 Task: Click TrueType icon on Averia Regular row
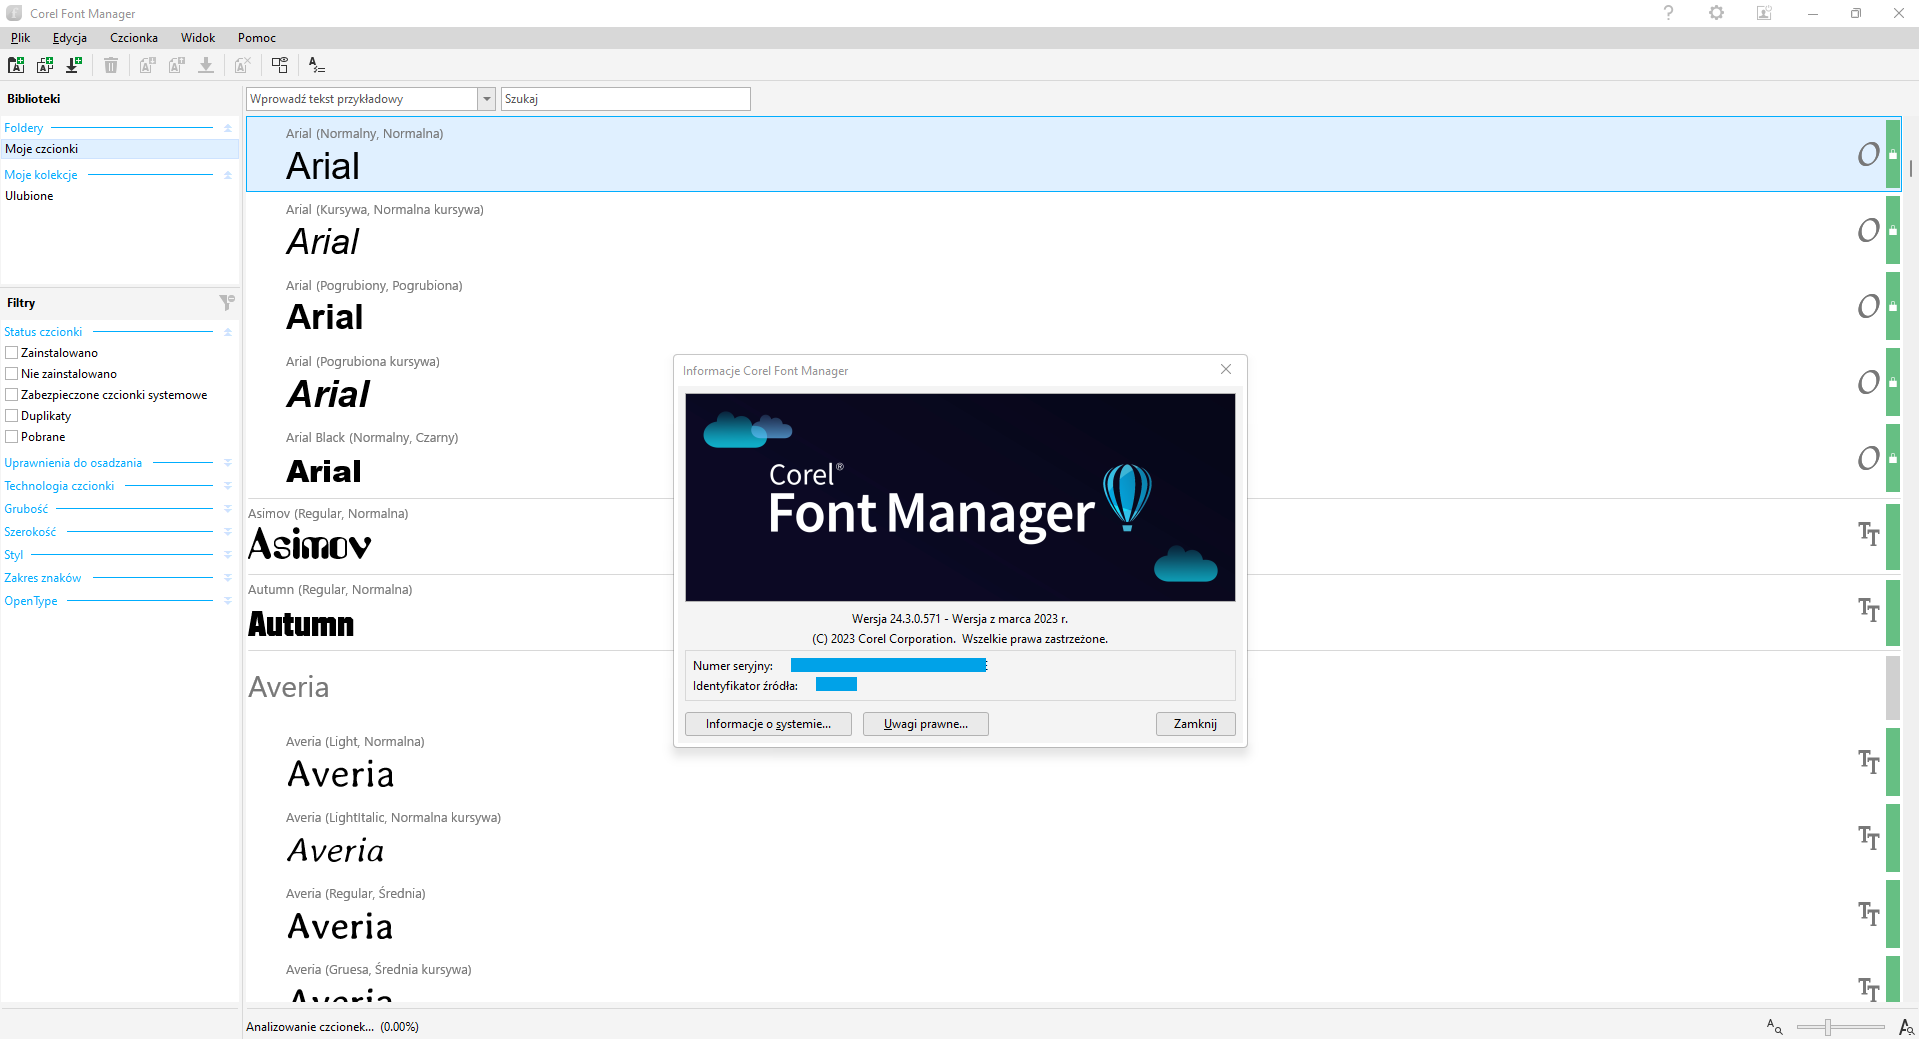pyautogui.click(x=1868, y=914)
